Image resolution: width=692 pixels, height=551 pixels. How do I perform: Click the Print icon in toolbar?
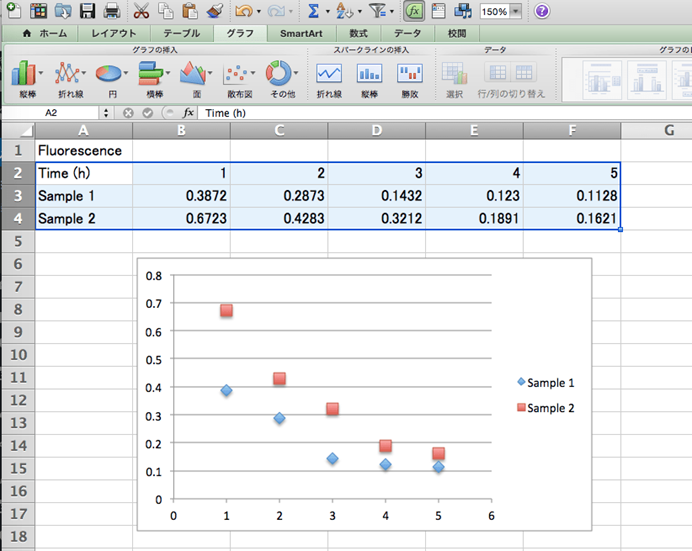pyautogui.click(x=112, y=12)
